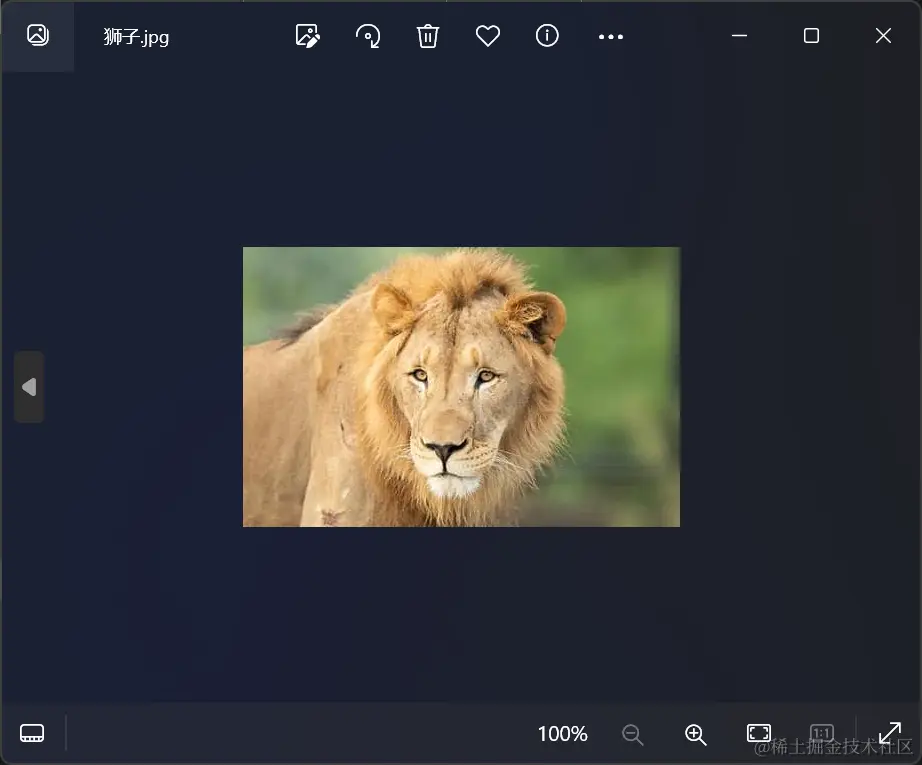Toggle the filmstrip icon at bottom left
The width and height of the screenshot is (922, 765).
tap(32, 733)
